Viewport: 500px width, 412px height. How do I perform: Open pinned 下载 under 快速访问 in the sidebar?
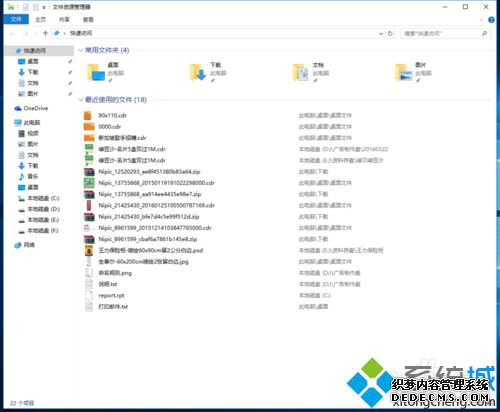(x=33, y=72)
